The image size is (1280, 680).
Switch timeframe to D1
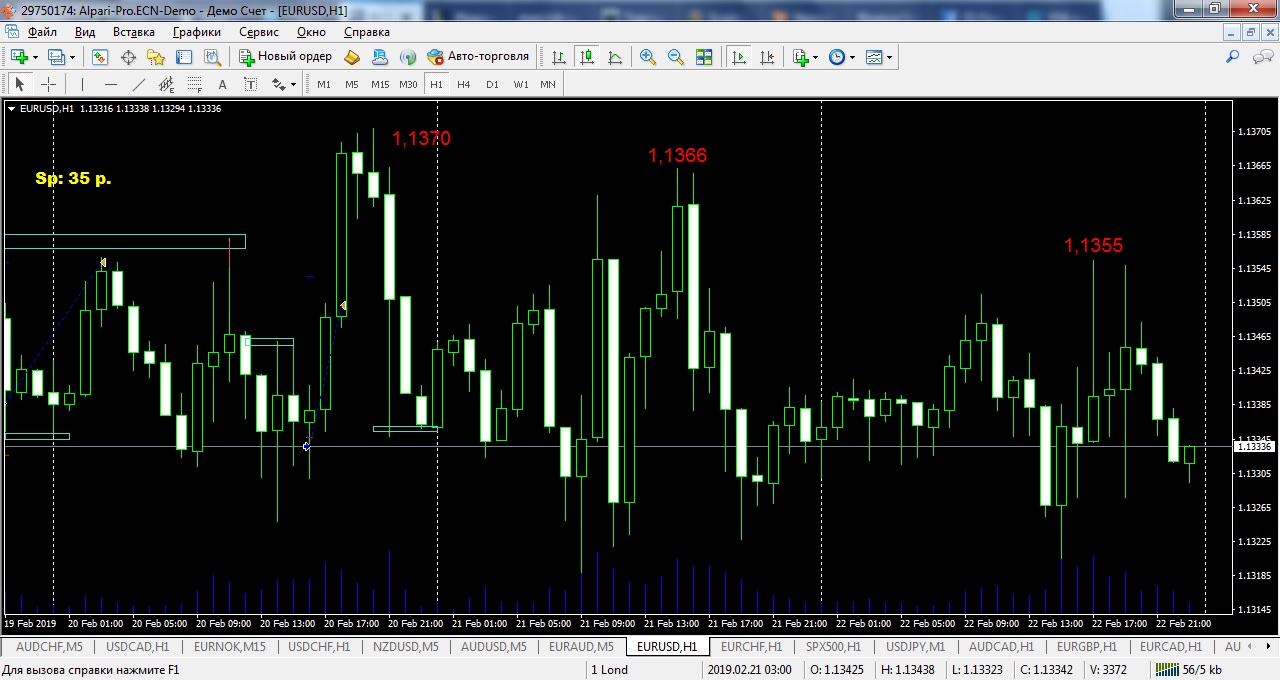492,84
